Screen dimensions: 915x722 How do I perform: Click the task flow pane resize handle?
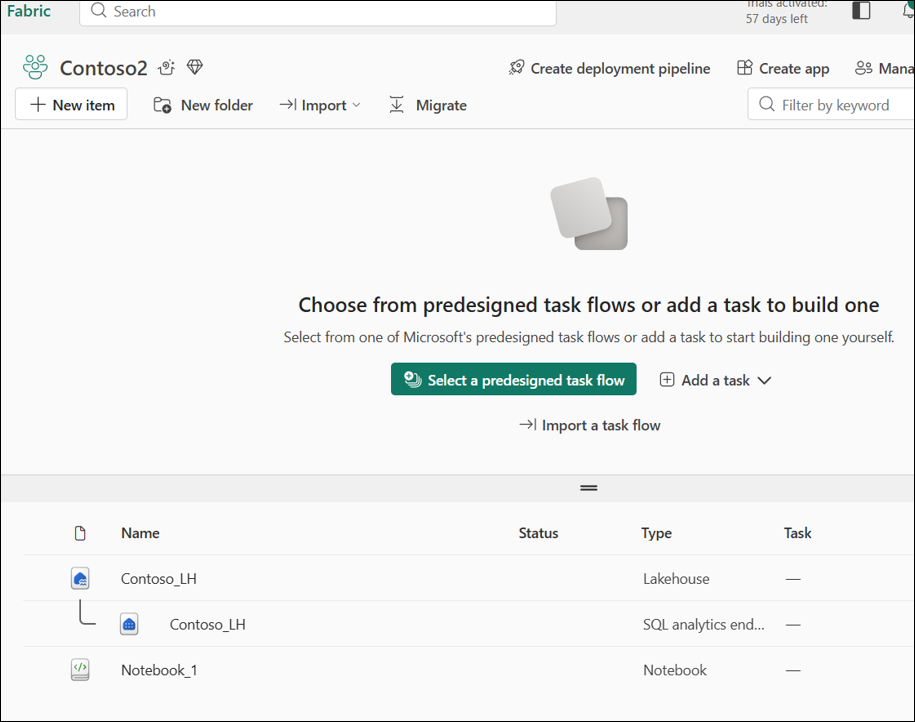(x=588, y=488)
